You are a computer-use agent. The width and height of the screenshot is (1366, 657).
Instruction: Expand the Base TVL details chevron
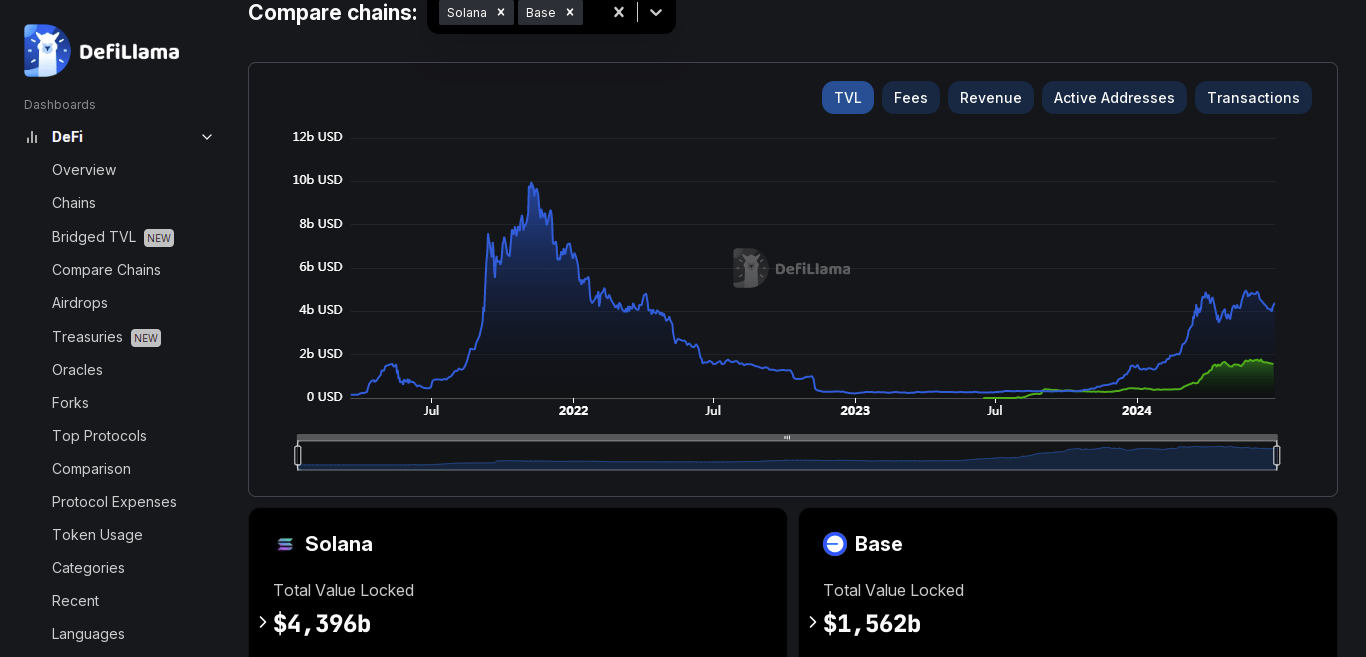(x=813, y=622)
